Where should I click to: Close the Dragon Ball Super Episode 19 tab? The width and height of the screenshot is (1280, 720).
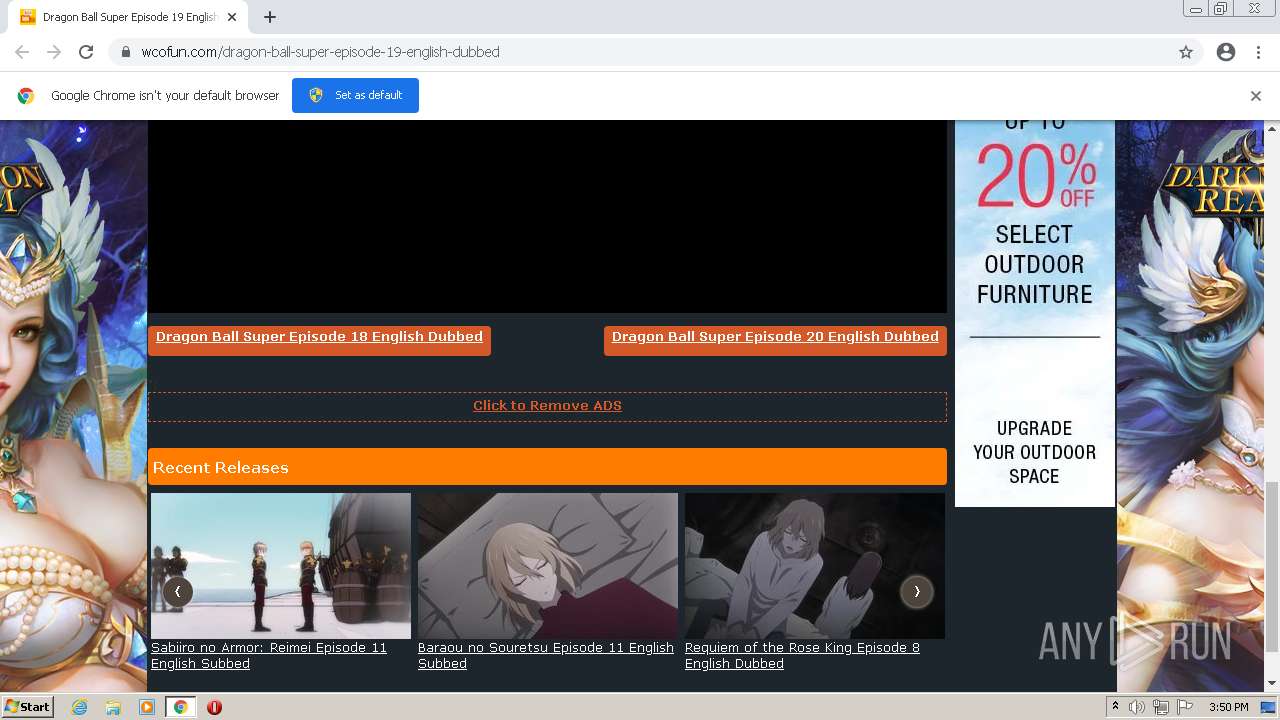[x=232, y=17]
